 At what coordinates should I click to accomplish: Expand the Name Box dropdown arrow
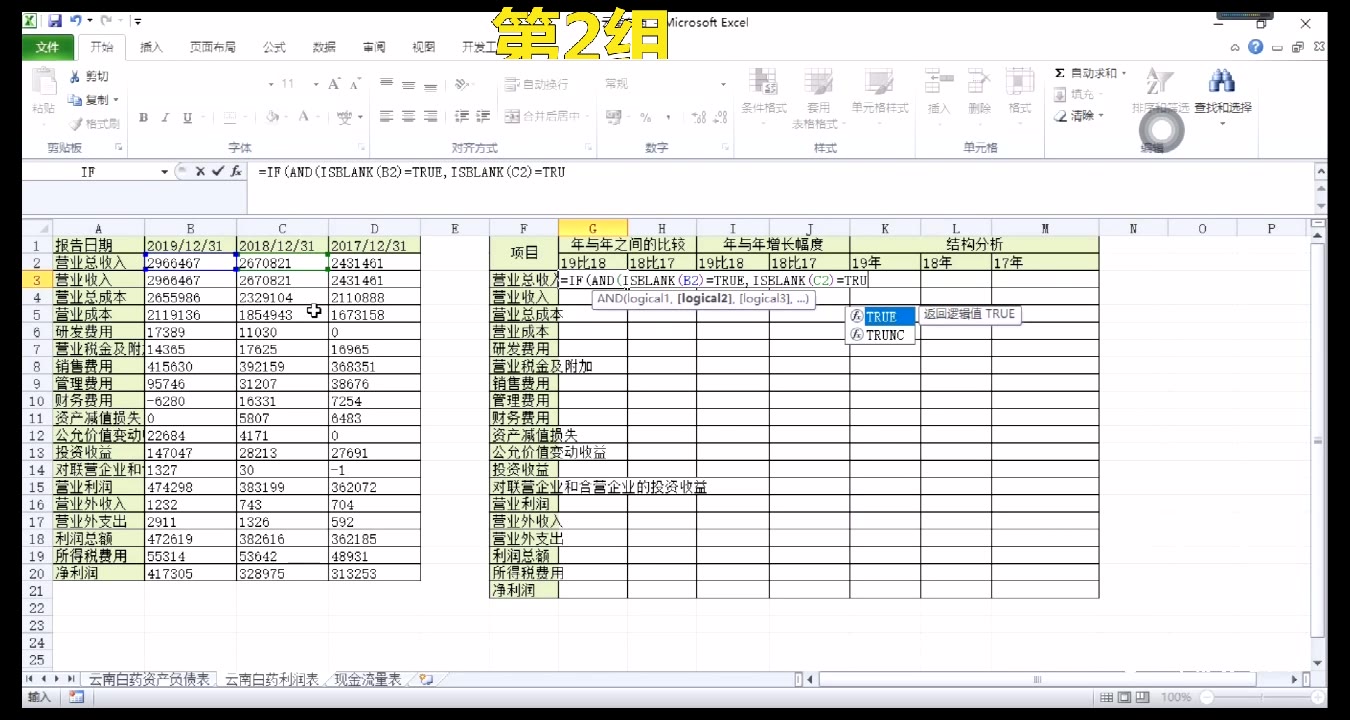pyautogui.click(x=164, y=172)
